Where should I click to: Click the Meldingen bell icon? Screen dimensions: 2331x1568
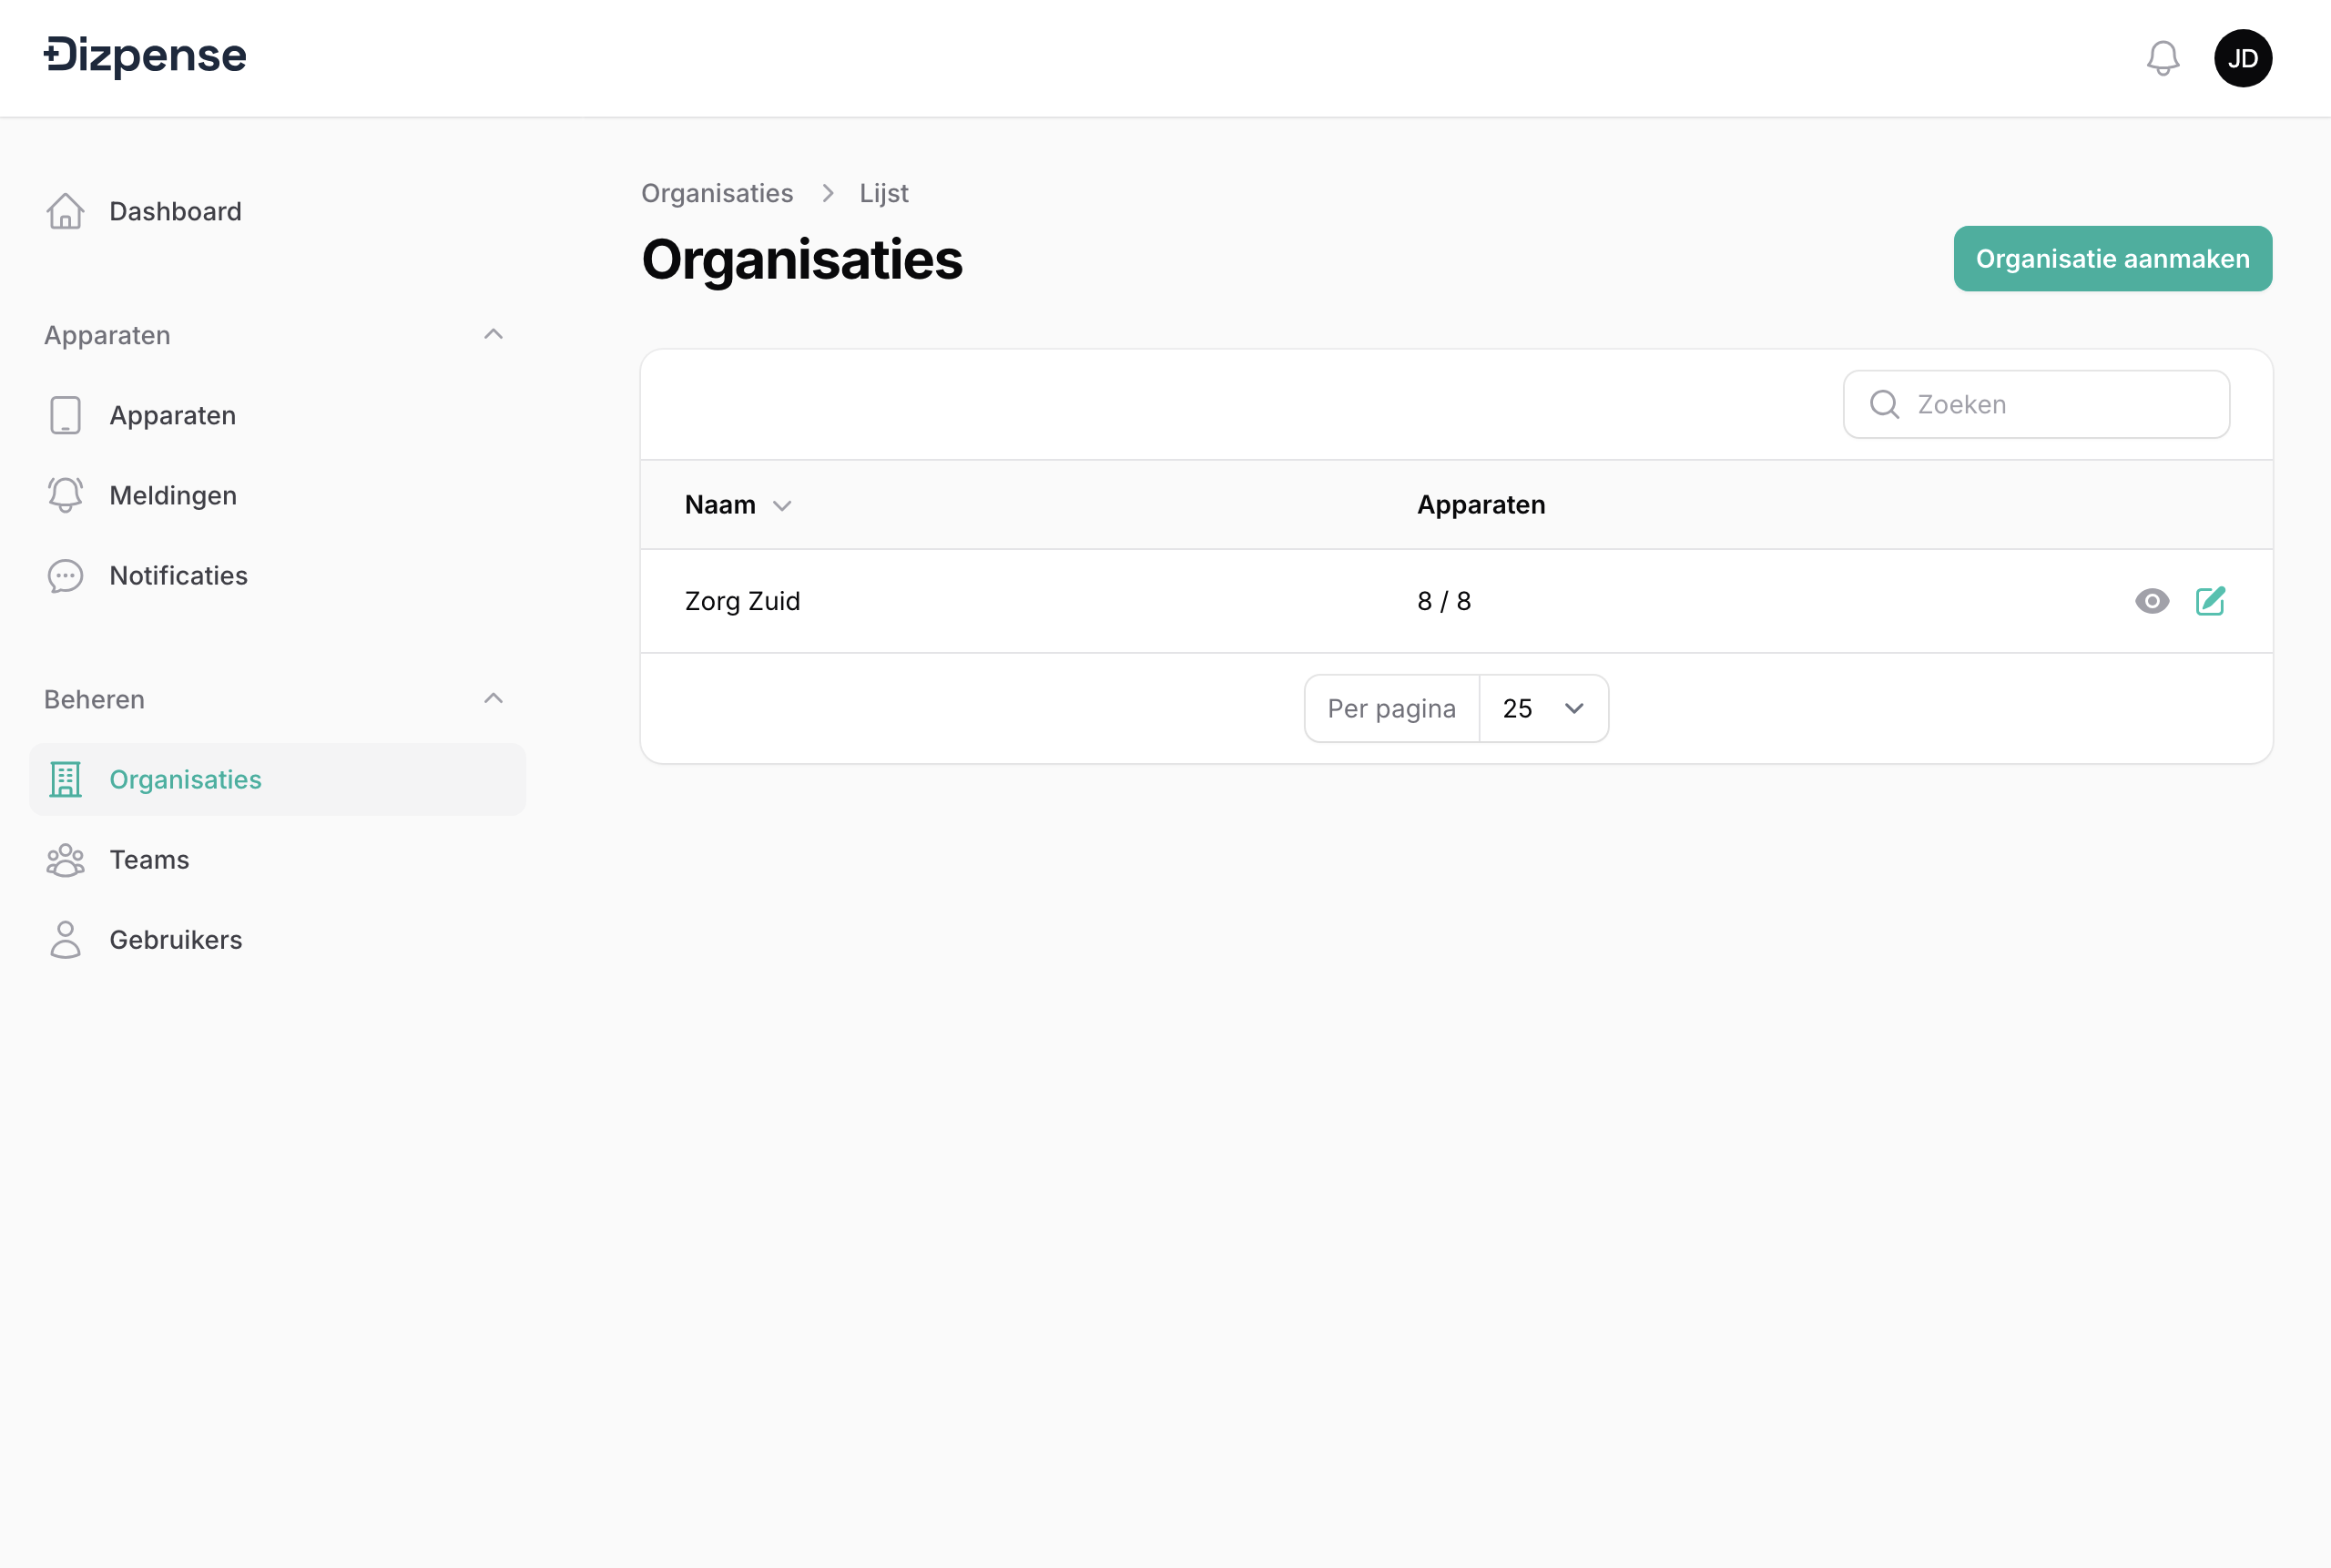[x=65, y=494]
